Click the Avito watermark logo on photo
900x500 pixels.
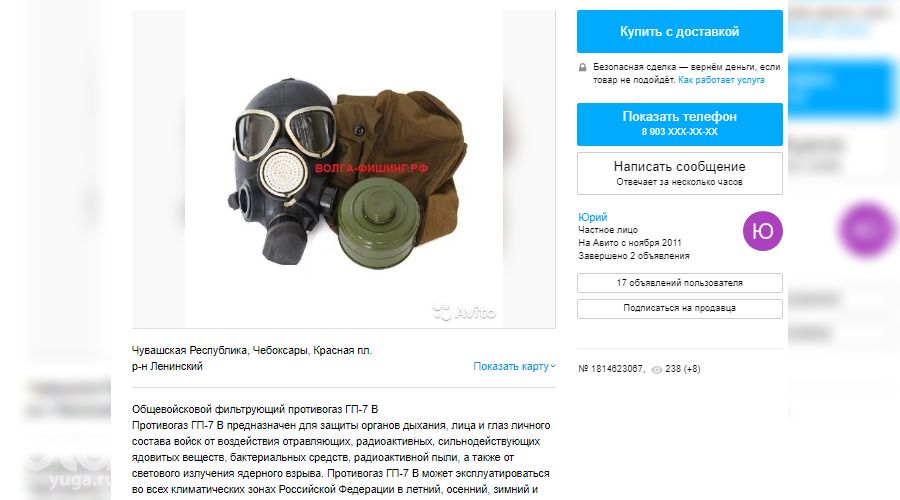point(464,312)
